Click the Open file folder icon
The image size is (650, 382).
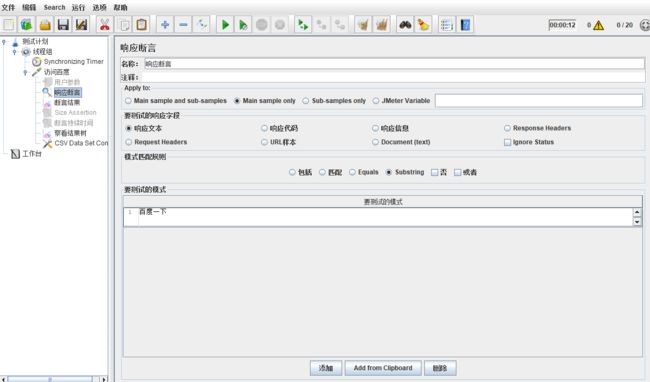coord(45,25)
